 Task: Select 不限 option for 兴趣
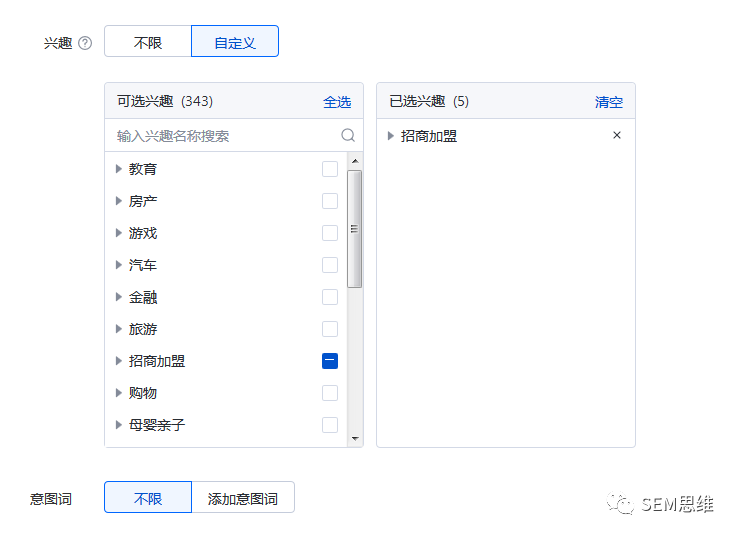click(148, 42)
